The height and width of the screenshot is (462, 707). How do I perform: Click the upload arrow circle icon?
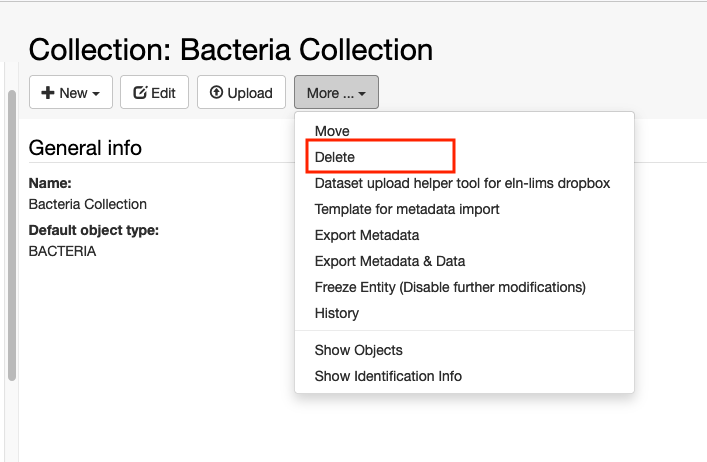pos(216,92)
